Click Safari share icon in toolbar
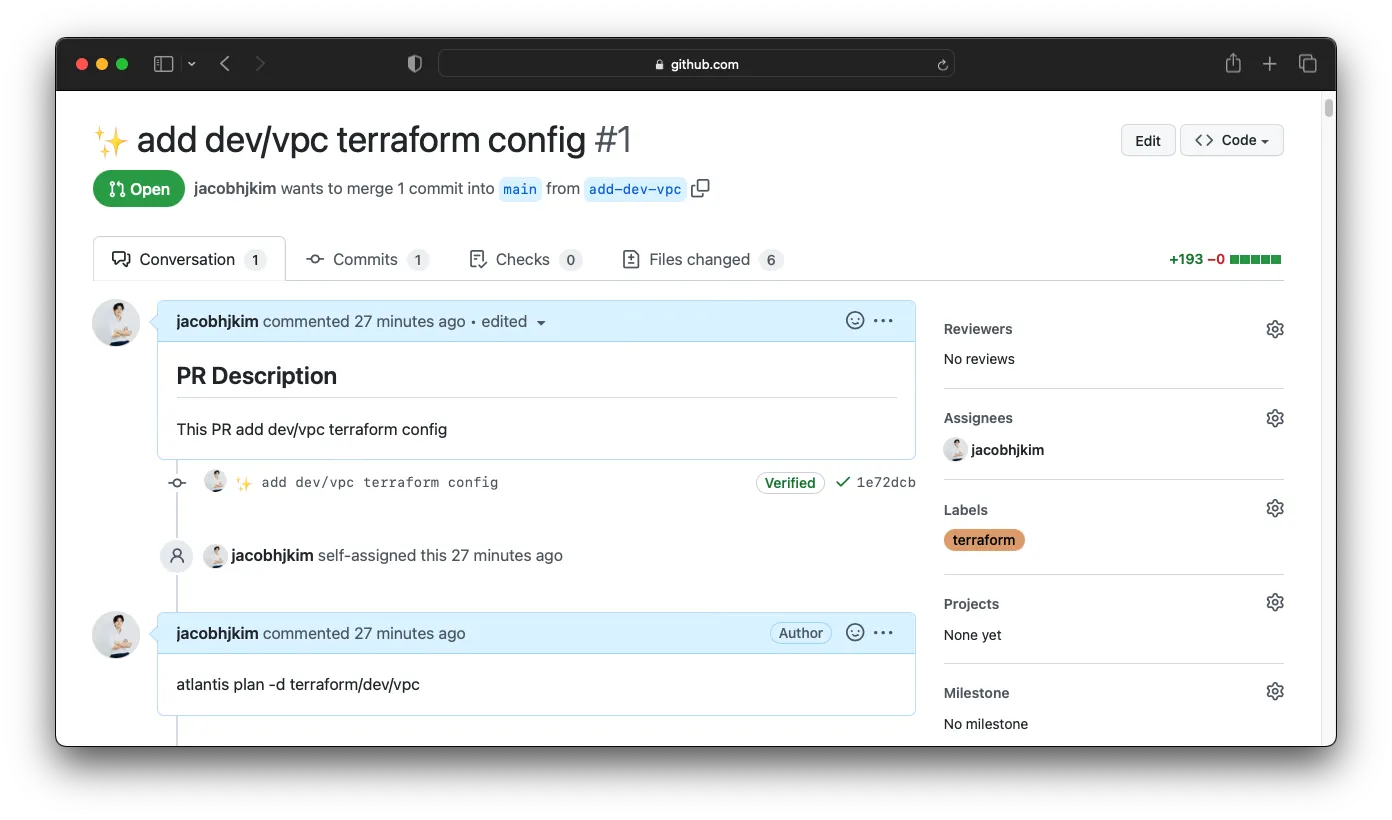This screenshot has height=820, width=1392. (1233, 64)
